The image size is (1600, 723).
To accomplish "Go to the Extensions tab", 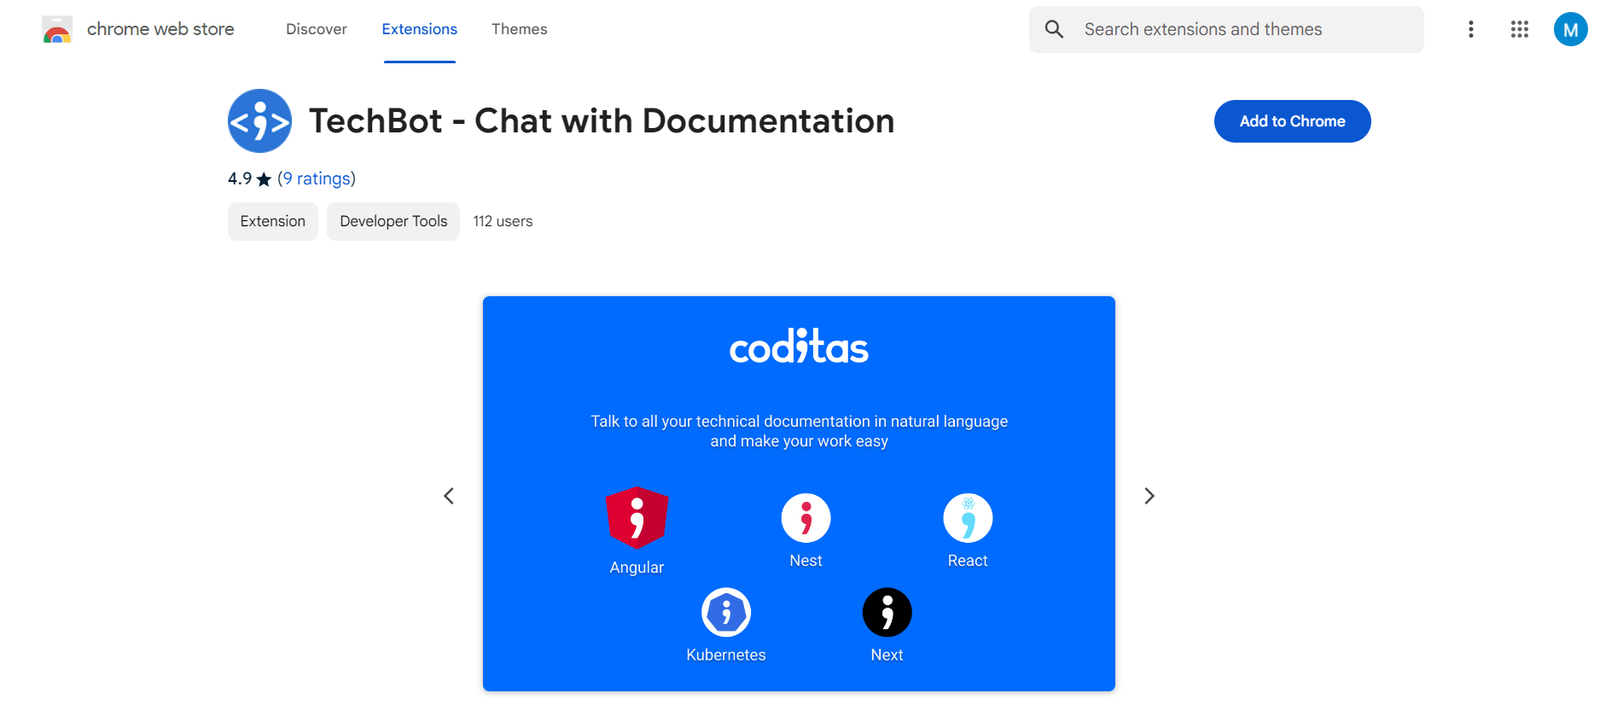I will (419, 30).
